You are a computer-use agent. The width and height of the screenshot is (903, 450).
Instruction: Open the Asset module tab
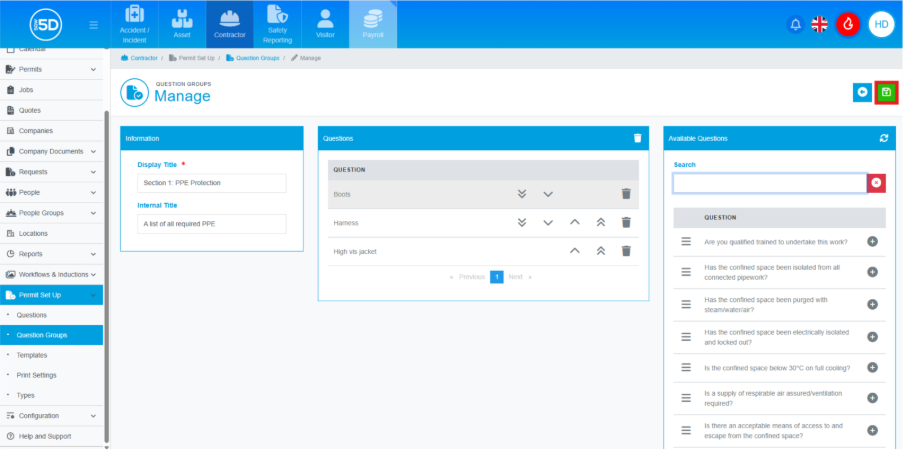coord(181,24)
